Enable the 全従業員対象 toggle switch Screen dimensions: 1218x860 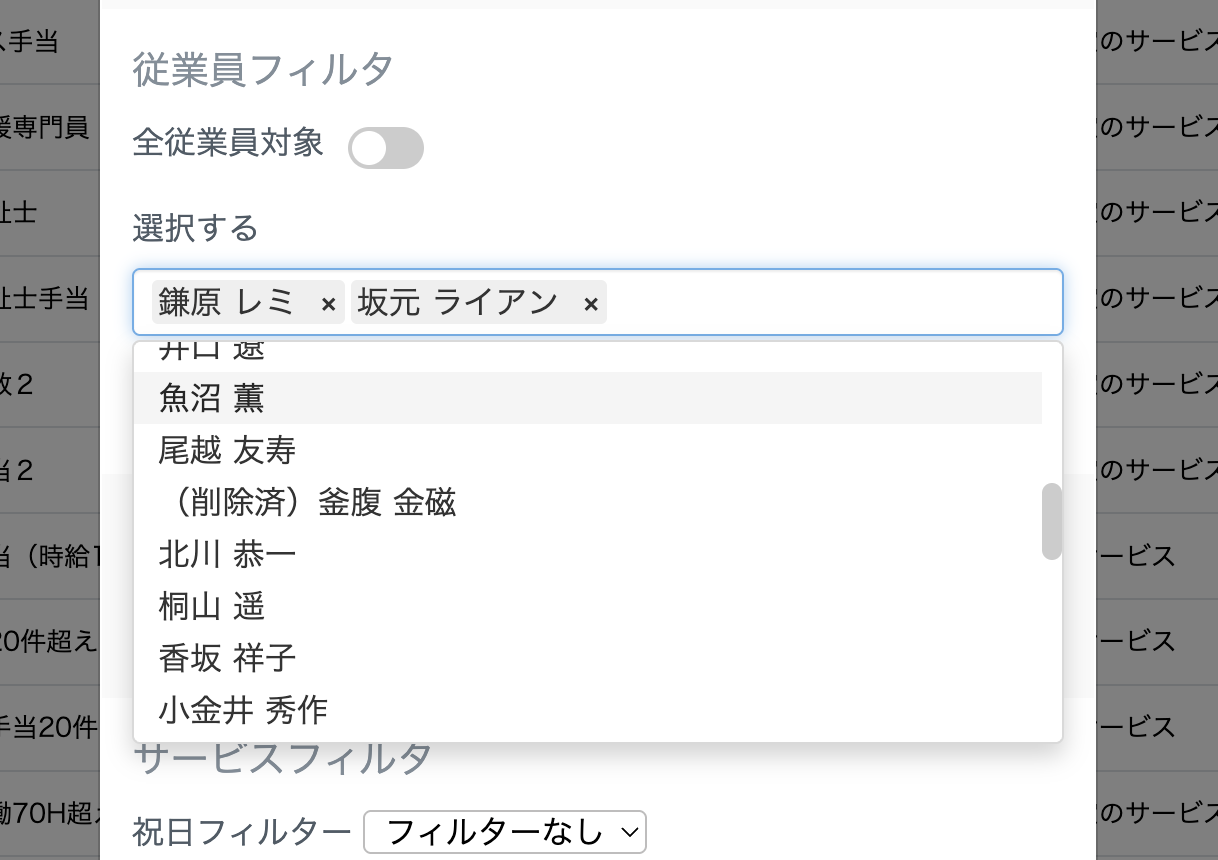tap(386, 147)
